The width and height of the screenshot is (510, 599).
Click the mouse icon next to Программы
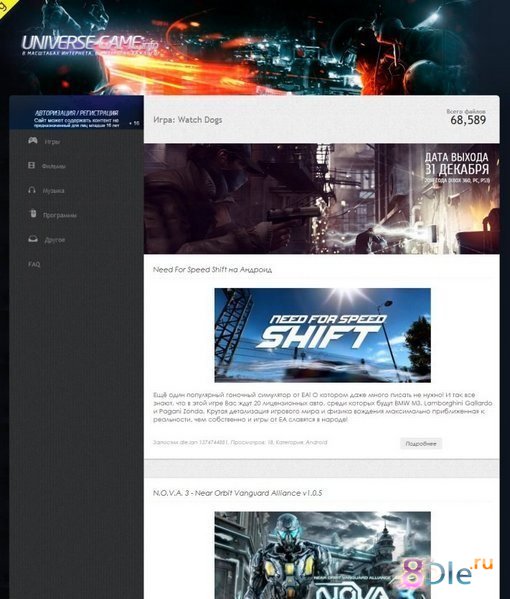tap(33, 213)
